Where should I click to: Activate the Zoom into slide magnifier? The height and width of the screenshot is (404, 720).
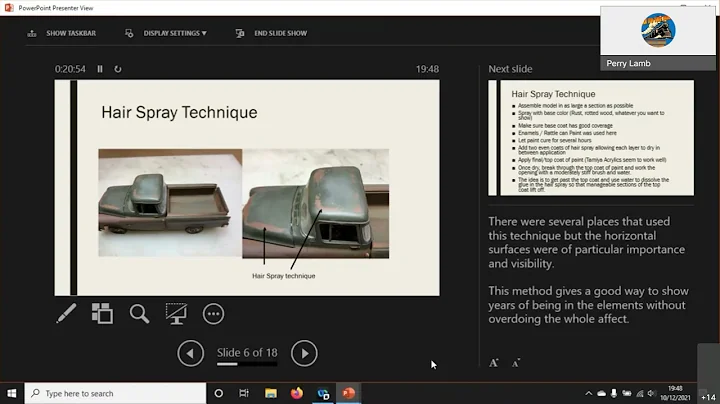pos(140,314)
